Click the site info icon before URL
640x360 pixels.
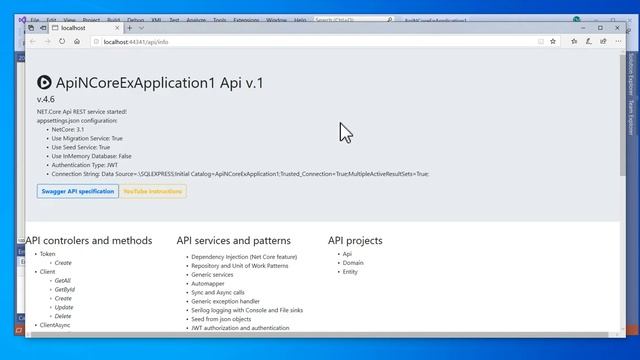coord(96,42)
